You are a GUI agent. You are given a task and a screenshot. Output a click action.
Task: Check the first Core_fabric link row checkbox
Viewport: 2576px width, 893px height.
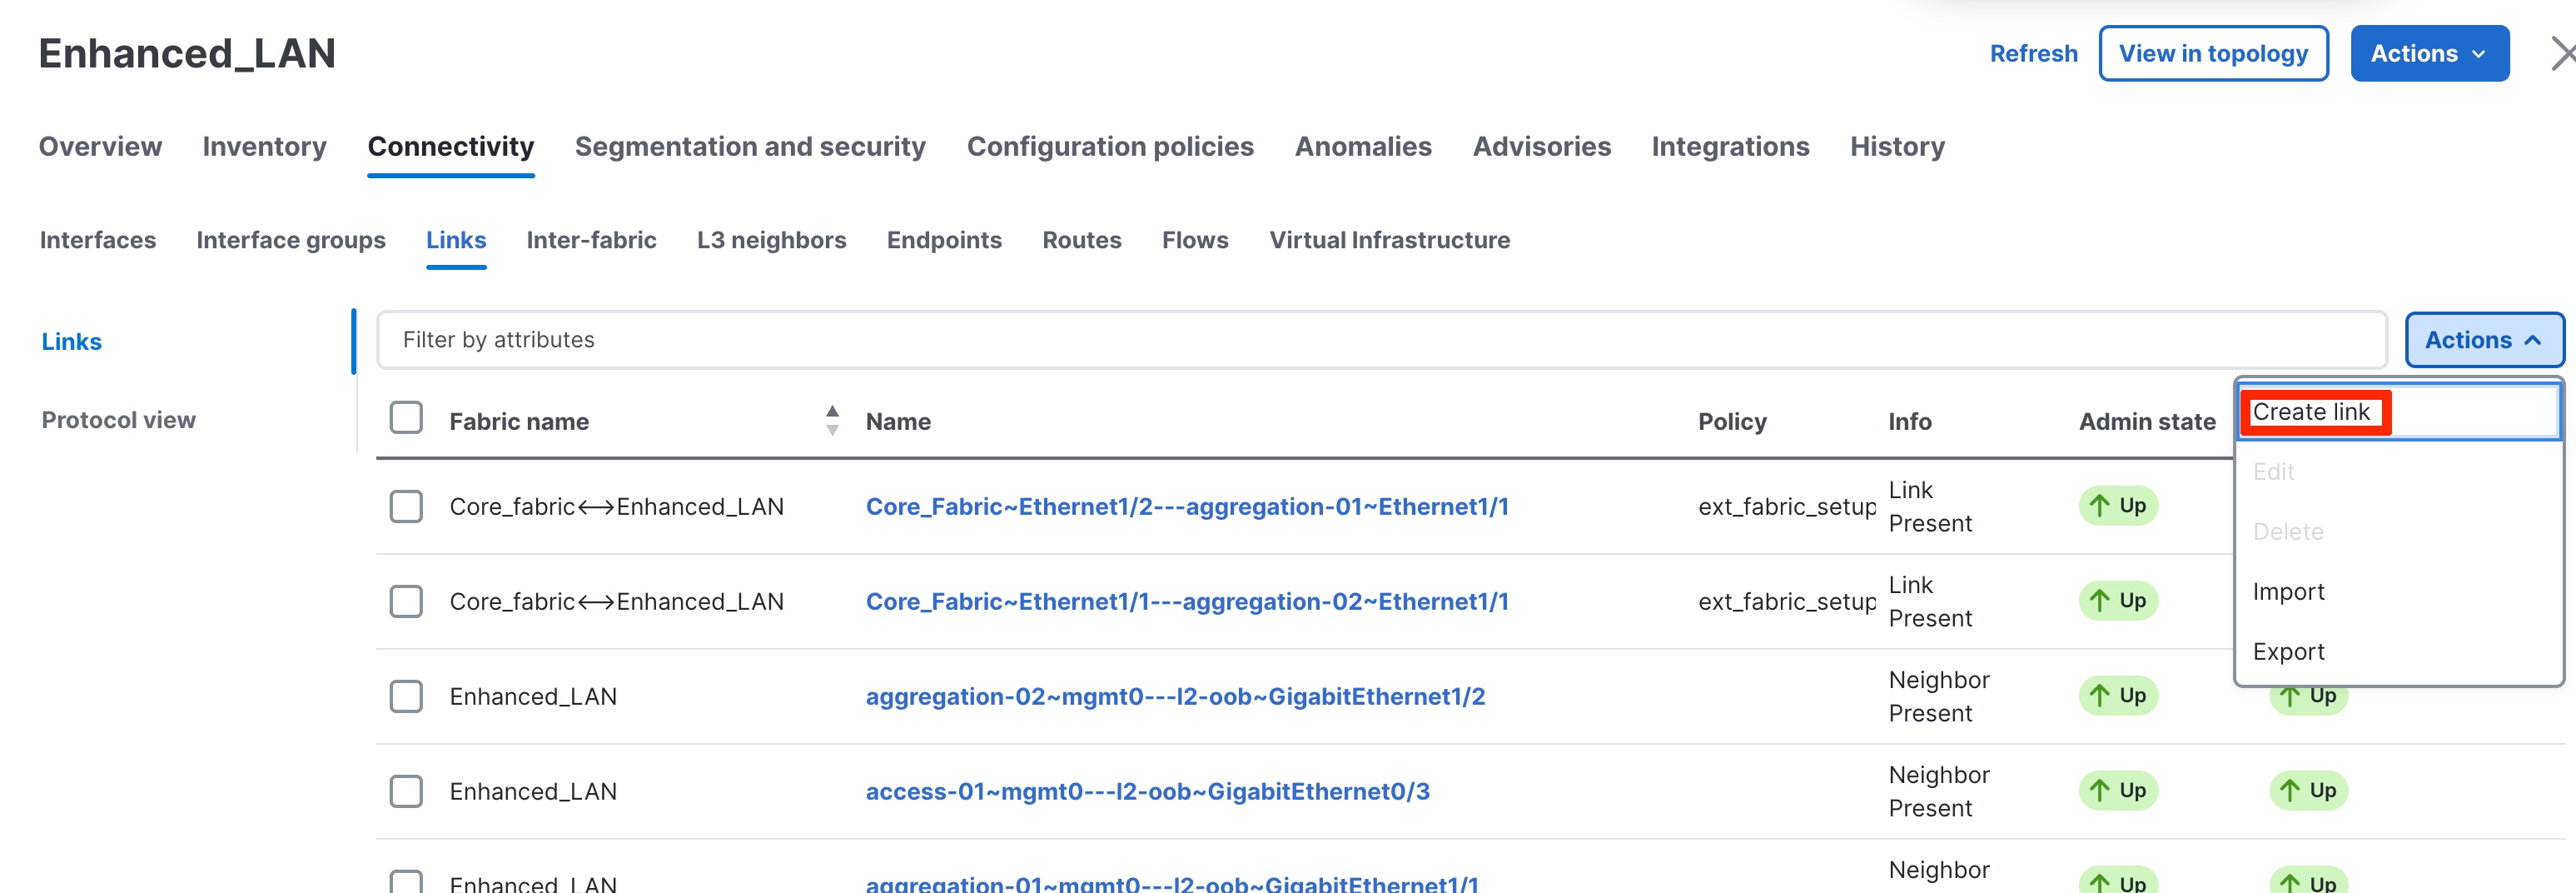(x=406, y=507)
